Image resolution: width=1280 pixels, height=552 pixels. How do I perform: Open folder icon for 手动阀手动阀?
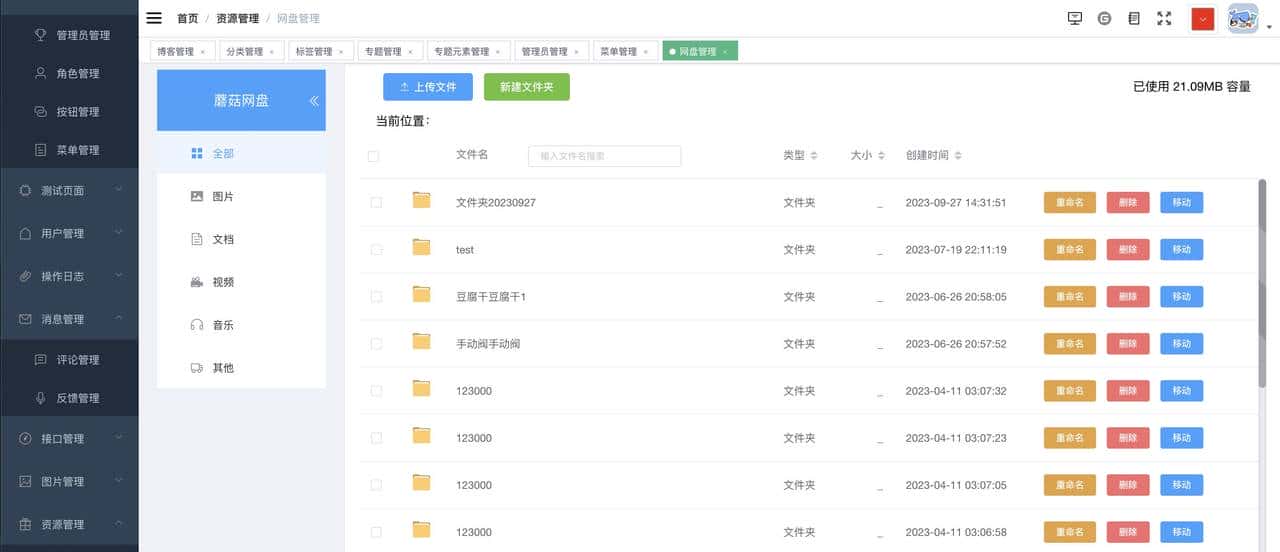pyautogui.click(x=421, y=342)
